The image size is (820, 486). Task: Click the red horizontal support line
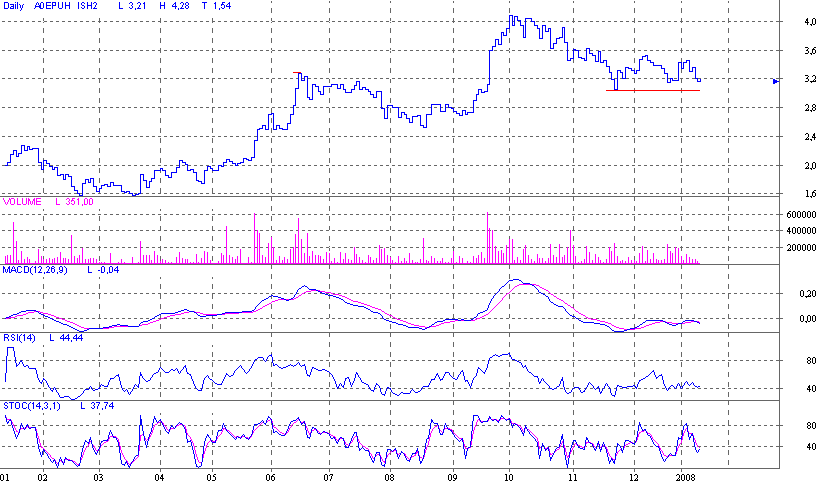pyautogui.click(x=653, y=91)
